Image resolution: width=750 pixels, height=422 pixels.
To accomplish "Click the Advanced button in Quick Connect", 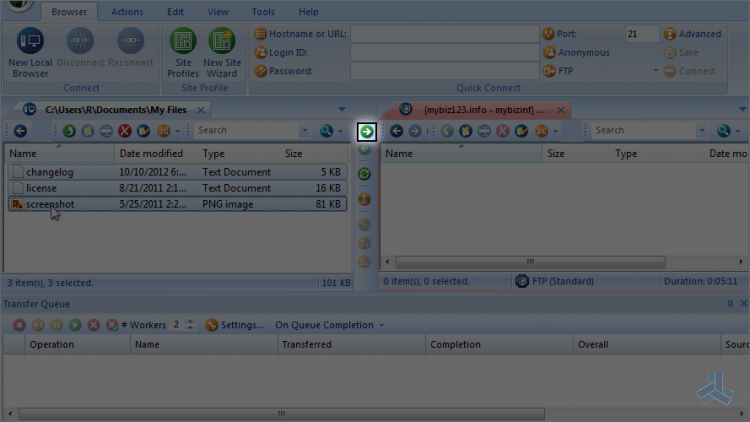I will 692,34.
